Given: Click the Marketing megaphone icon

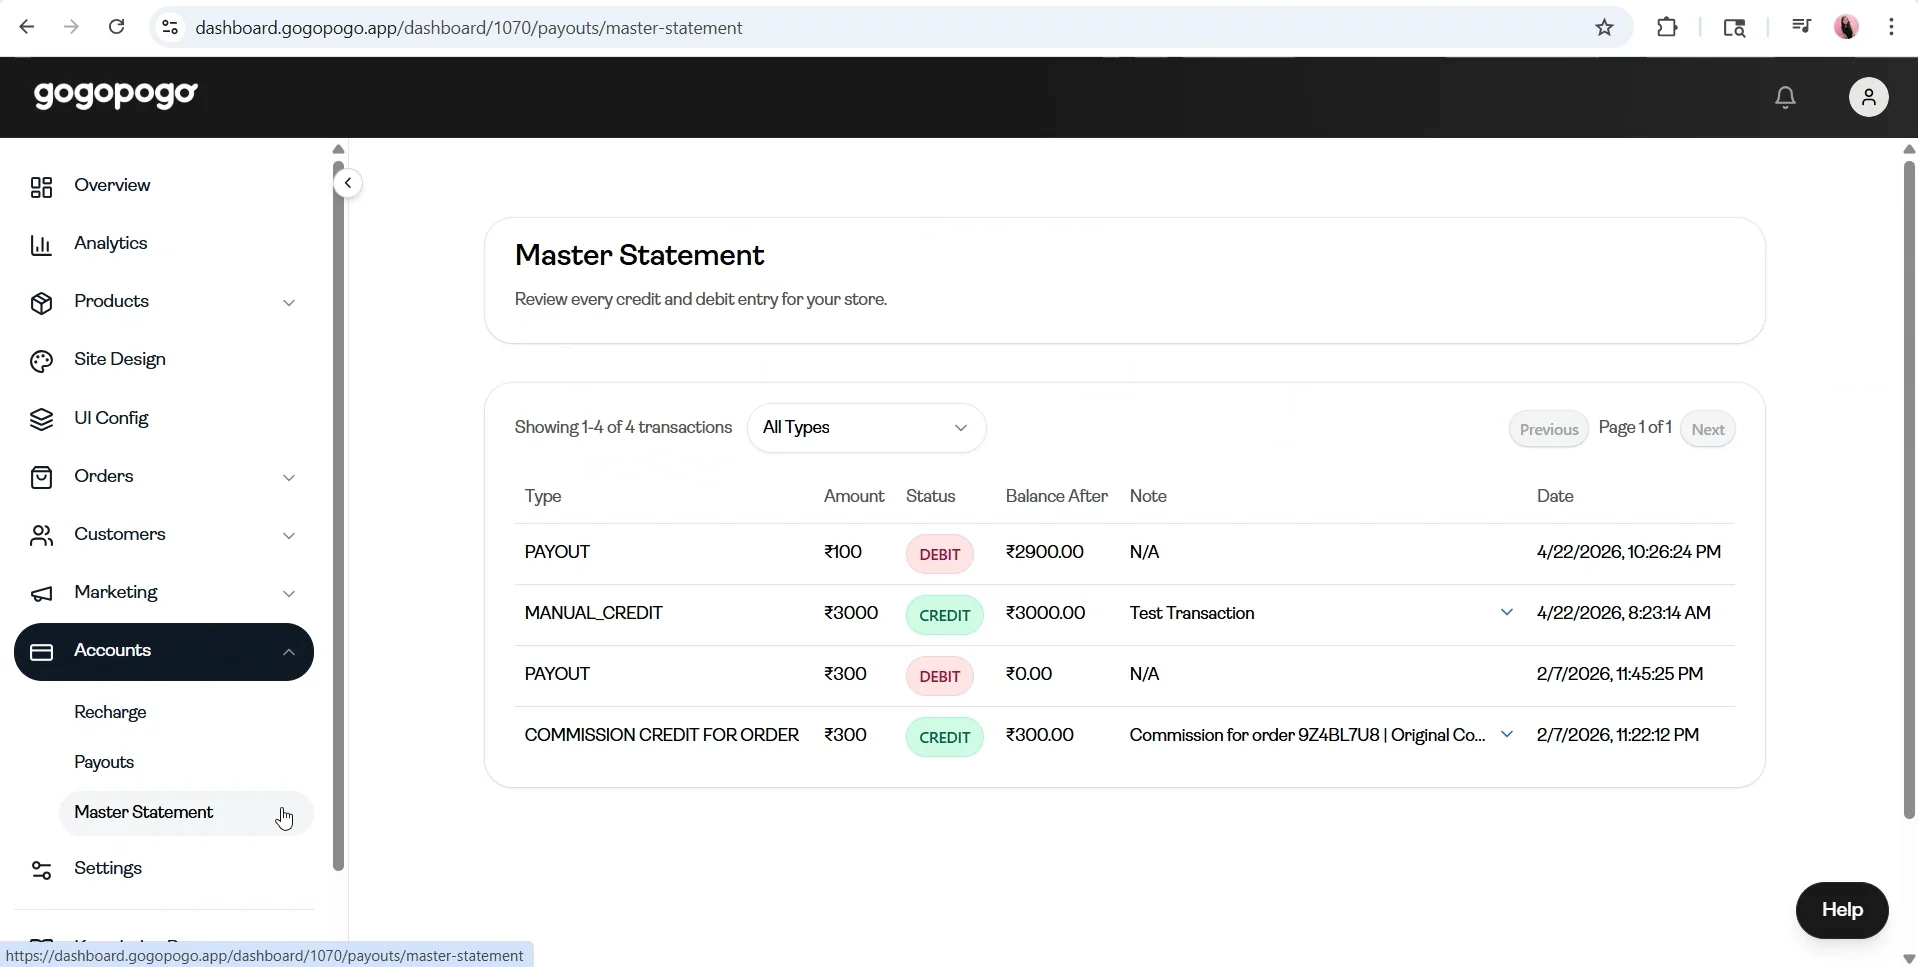Looking at the screenshot, I should click(41, 594).
